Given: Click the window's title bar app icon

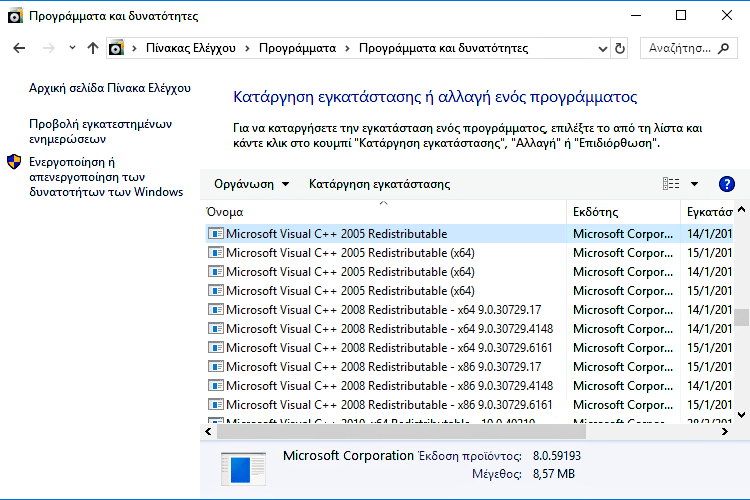Looking at the screenshot, I should 15,16.
